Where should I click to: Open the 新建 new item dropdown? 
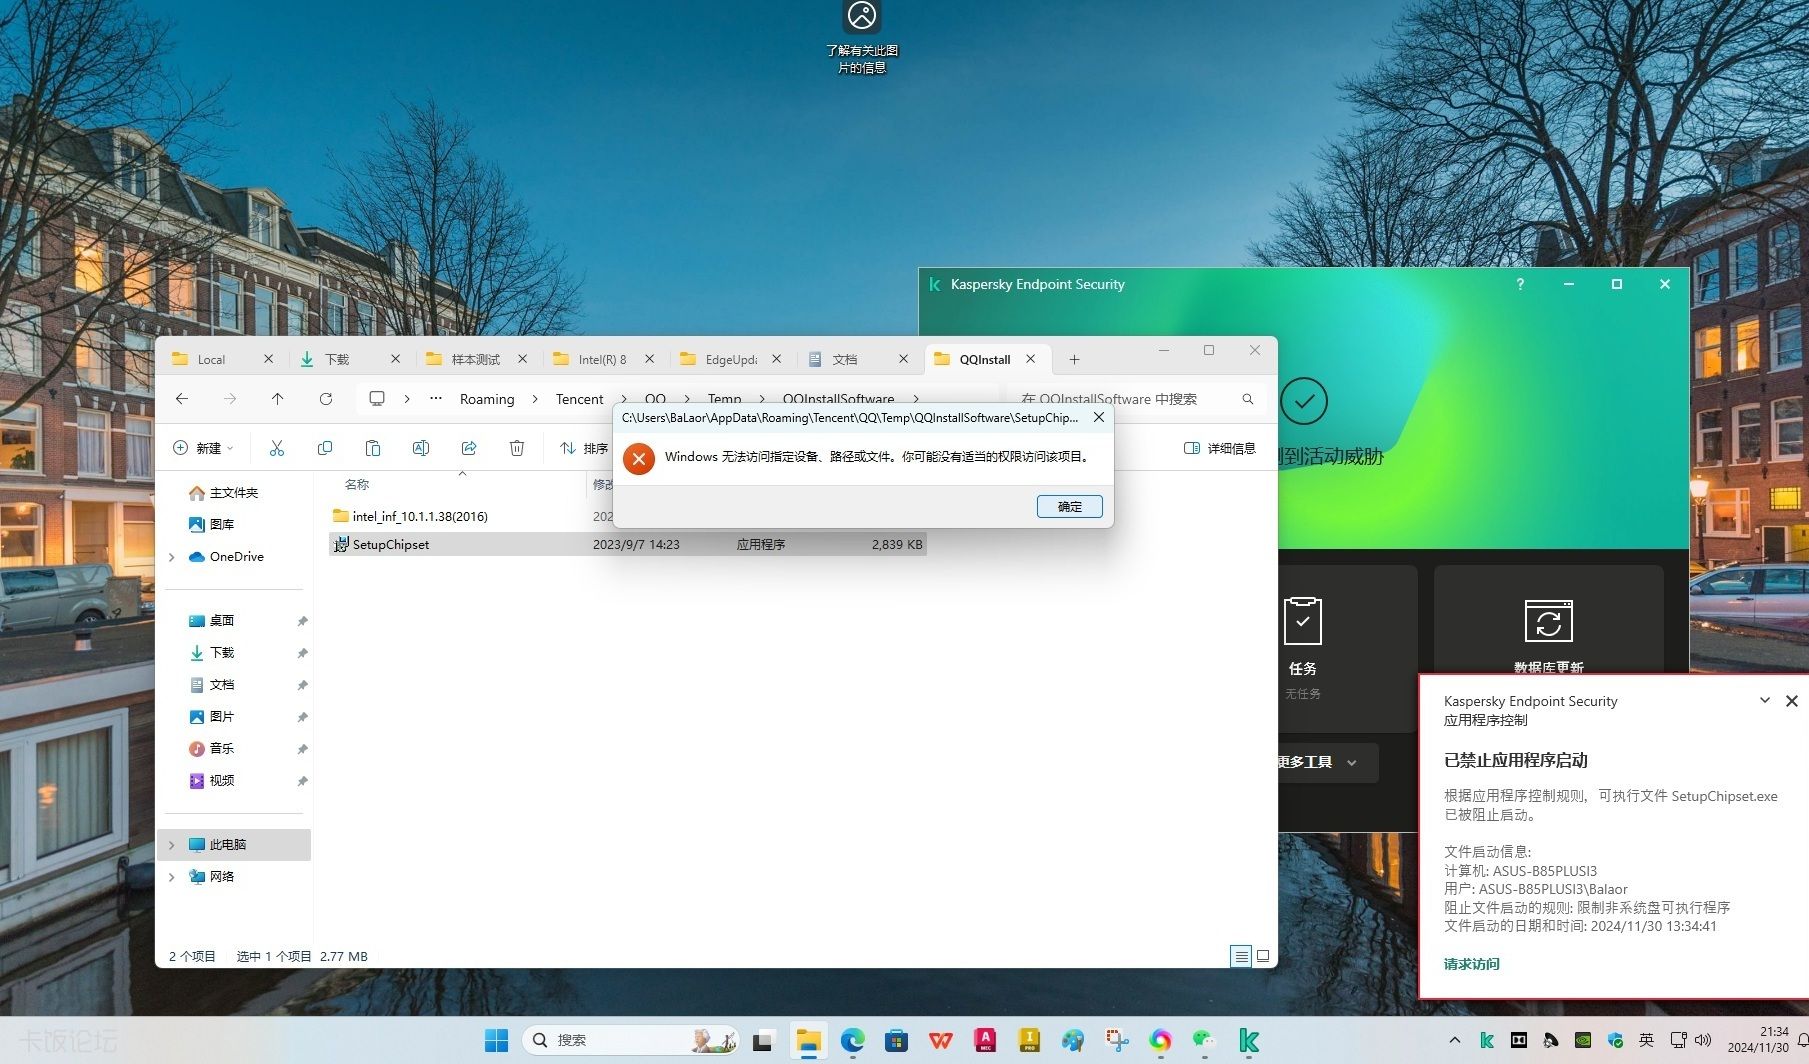203,448
